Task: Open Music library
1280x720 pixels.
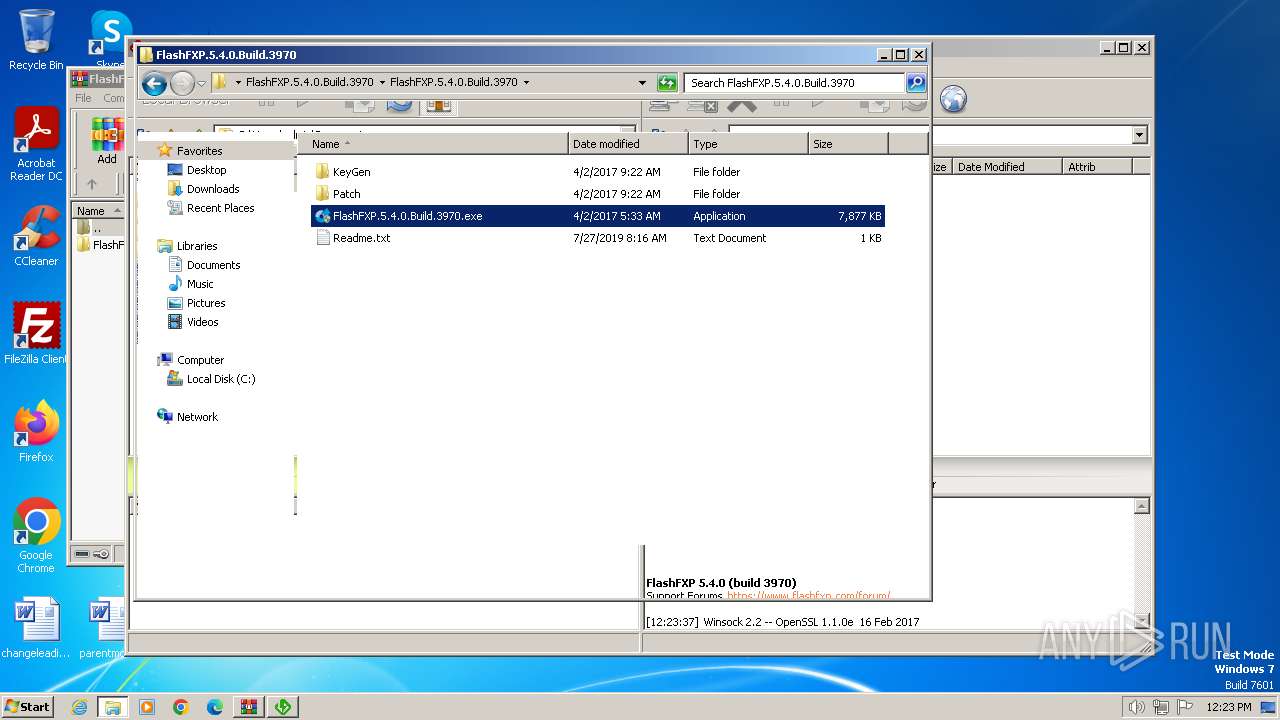Action: (x=200, y=284)
